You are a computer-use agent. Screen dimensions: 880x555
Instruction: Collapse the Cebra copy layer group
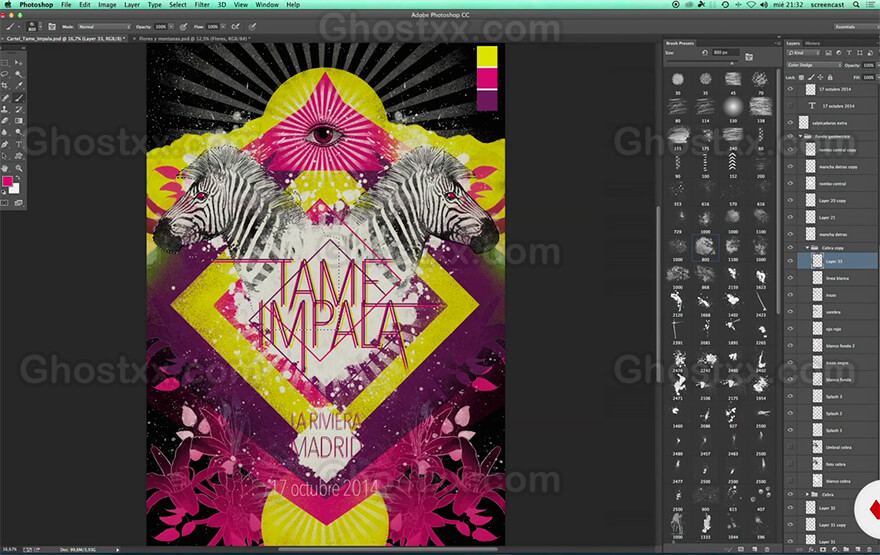click(x=808, y=247)
